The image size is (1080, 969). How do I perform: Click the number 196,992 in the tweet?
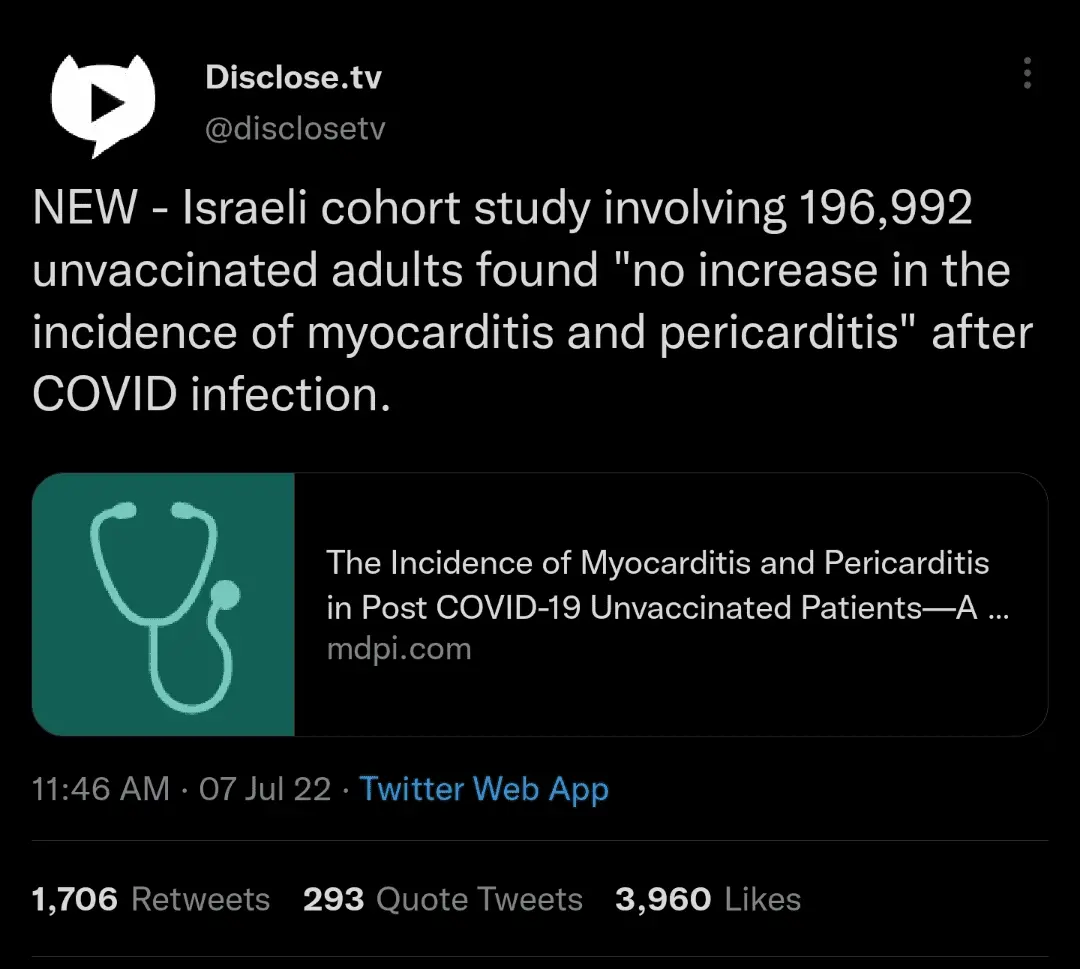tap(885, 208)
